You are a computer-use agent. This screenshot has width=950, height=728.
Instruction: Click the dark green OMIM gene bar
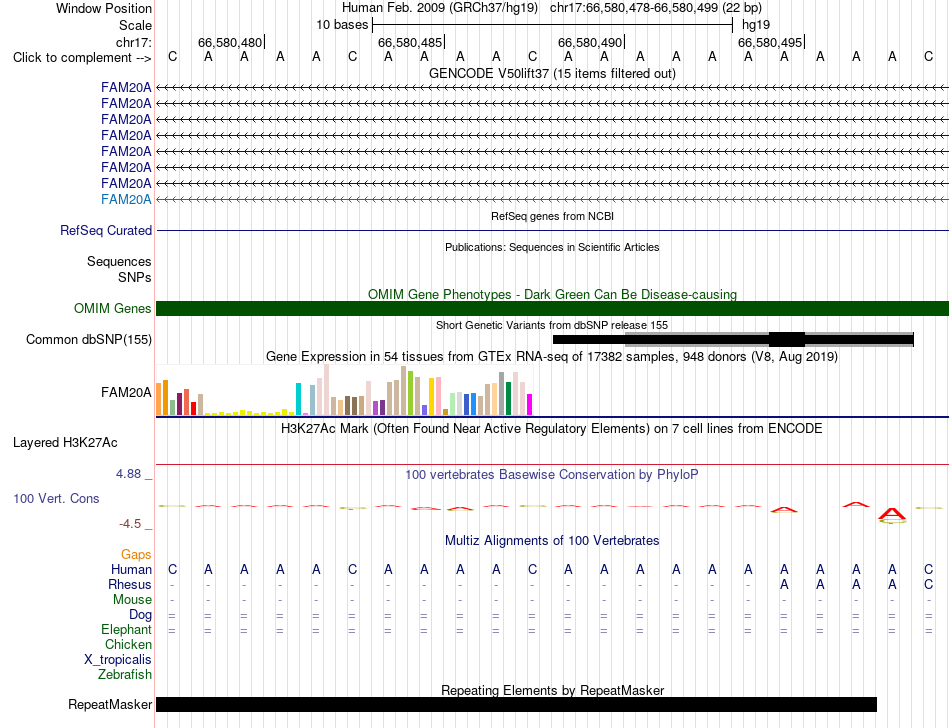pos(552,308)
